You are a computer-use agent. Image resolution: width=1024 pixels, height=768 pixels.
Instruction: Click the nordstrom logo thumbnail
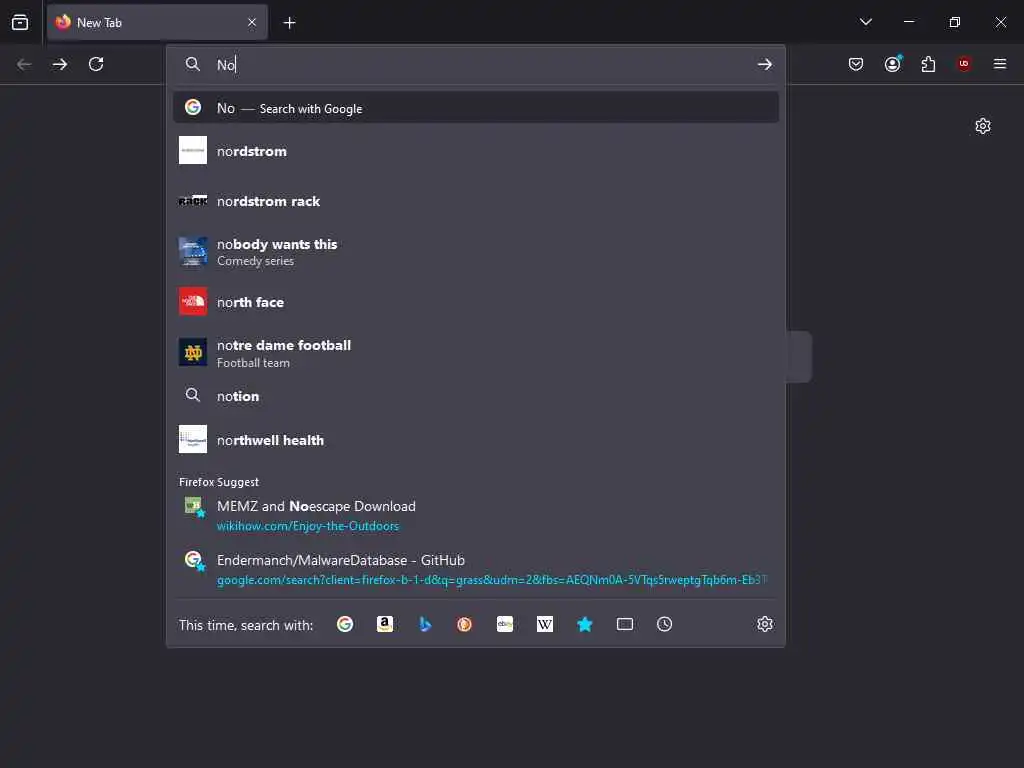click(x=193, y=150)
